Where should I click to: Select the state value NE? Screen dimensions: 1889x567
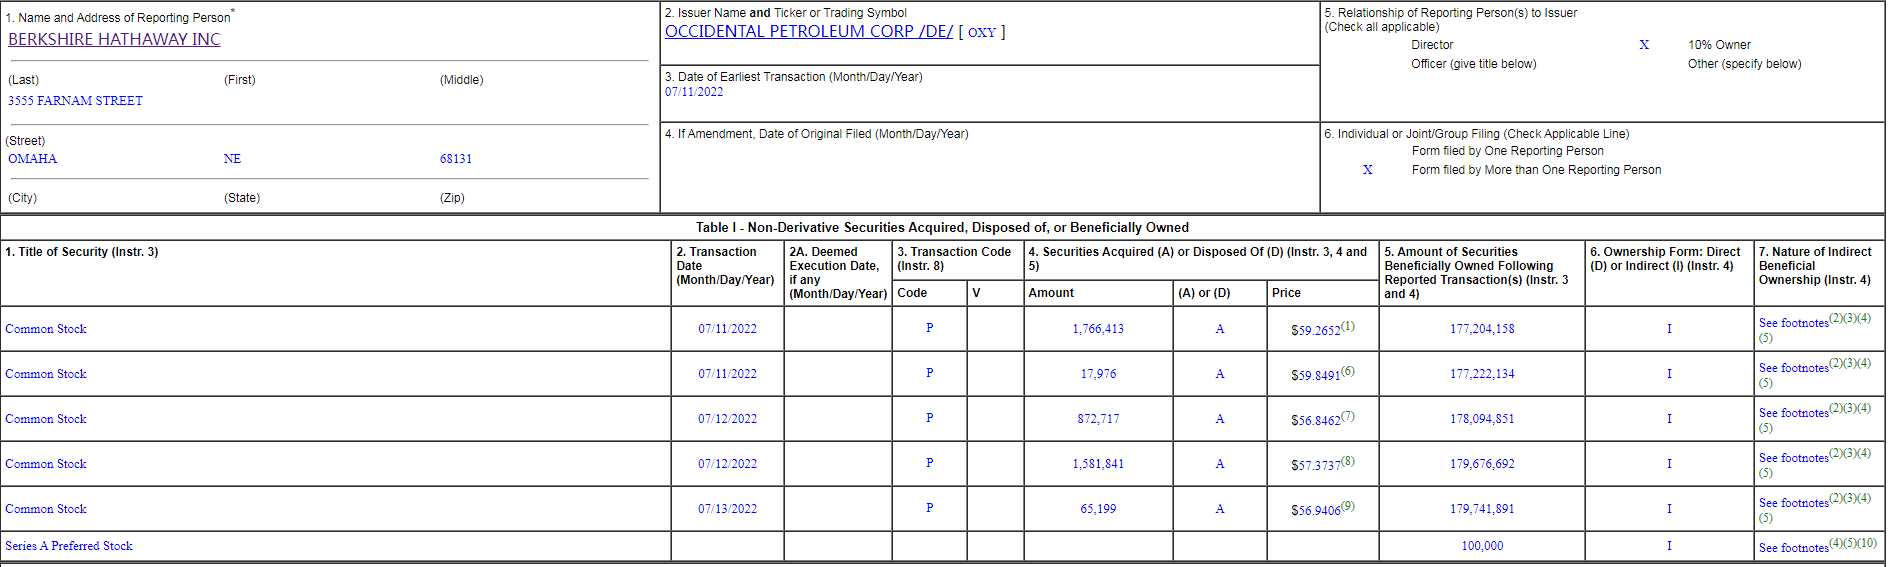tap(232, 159)
